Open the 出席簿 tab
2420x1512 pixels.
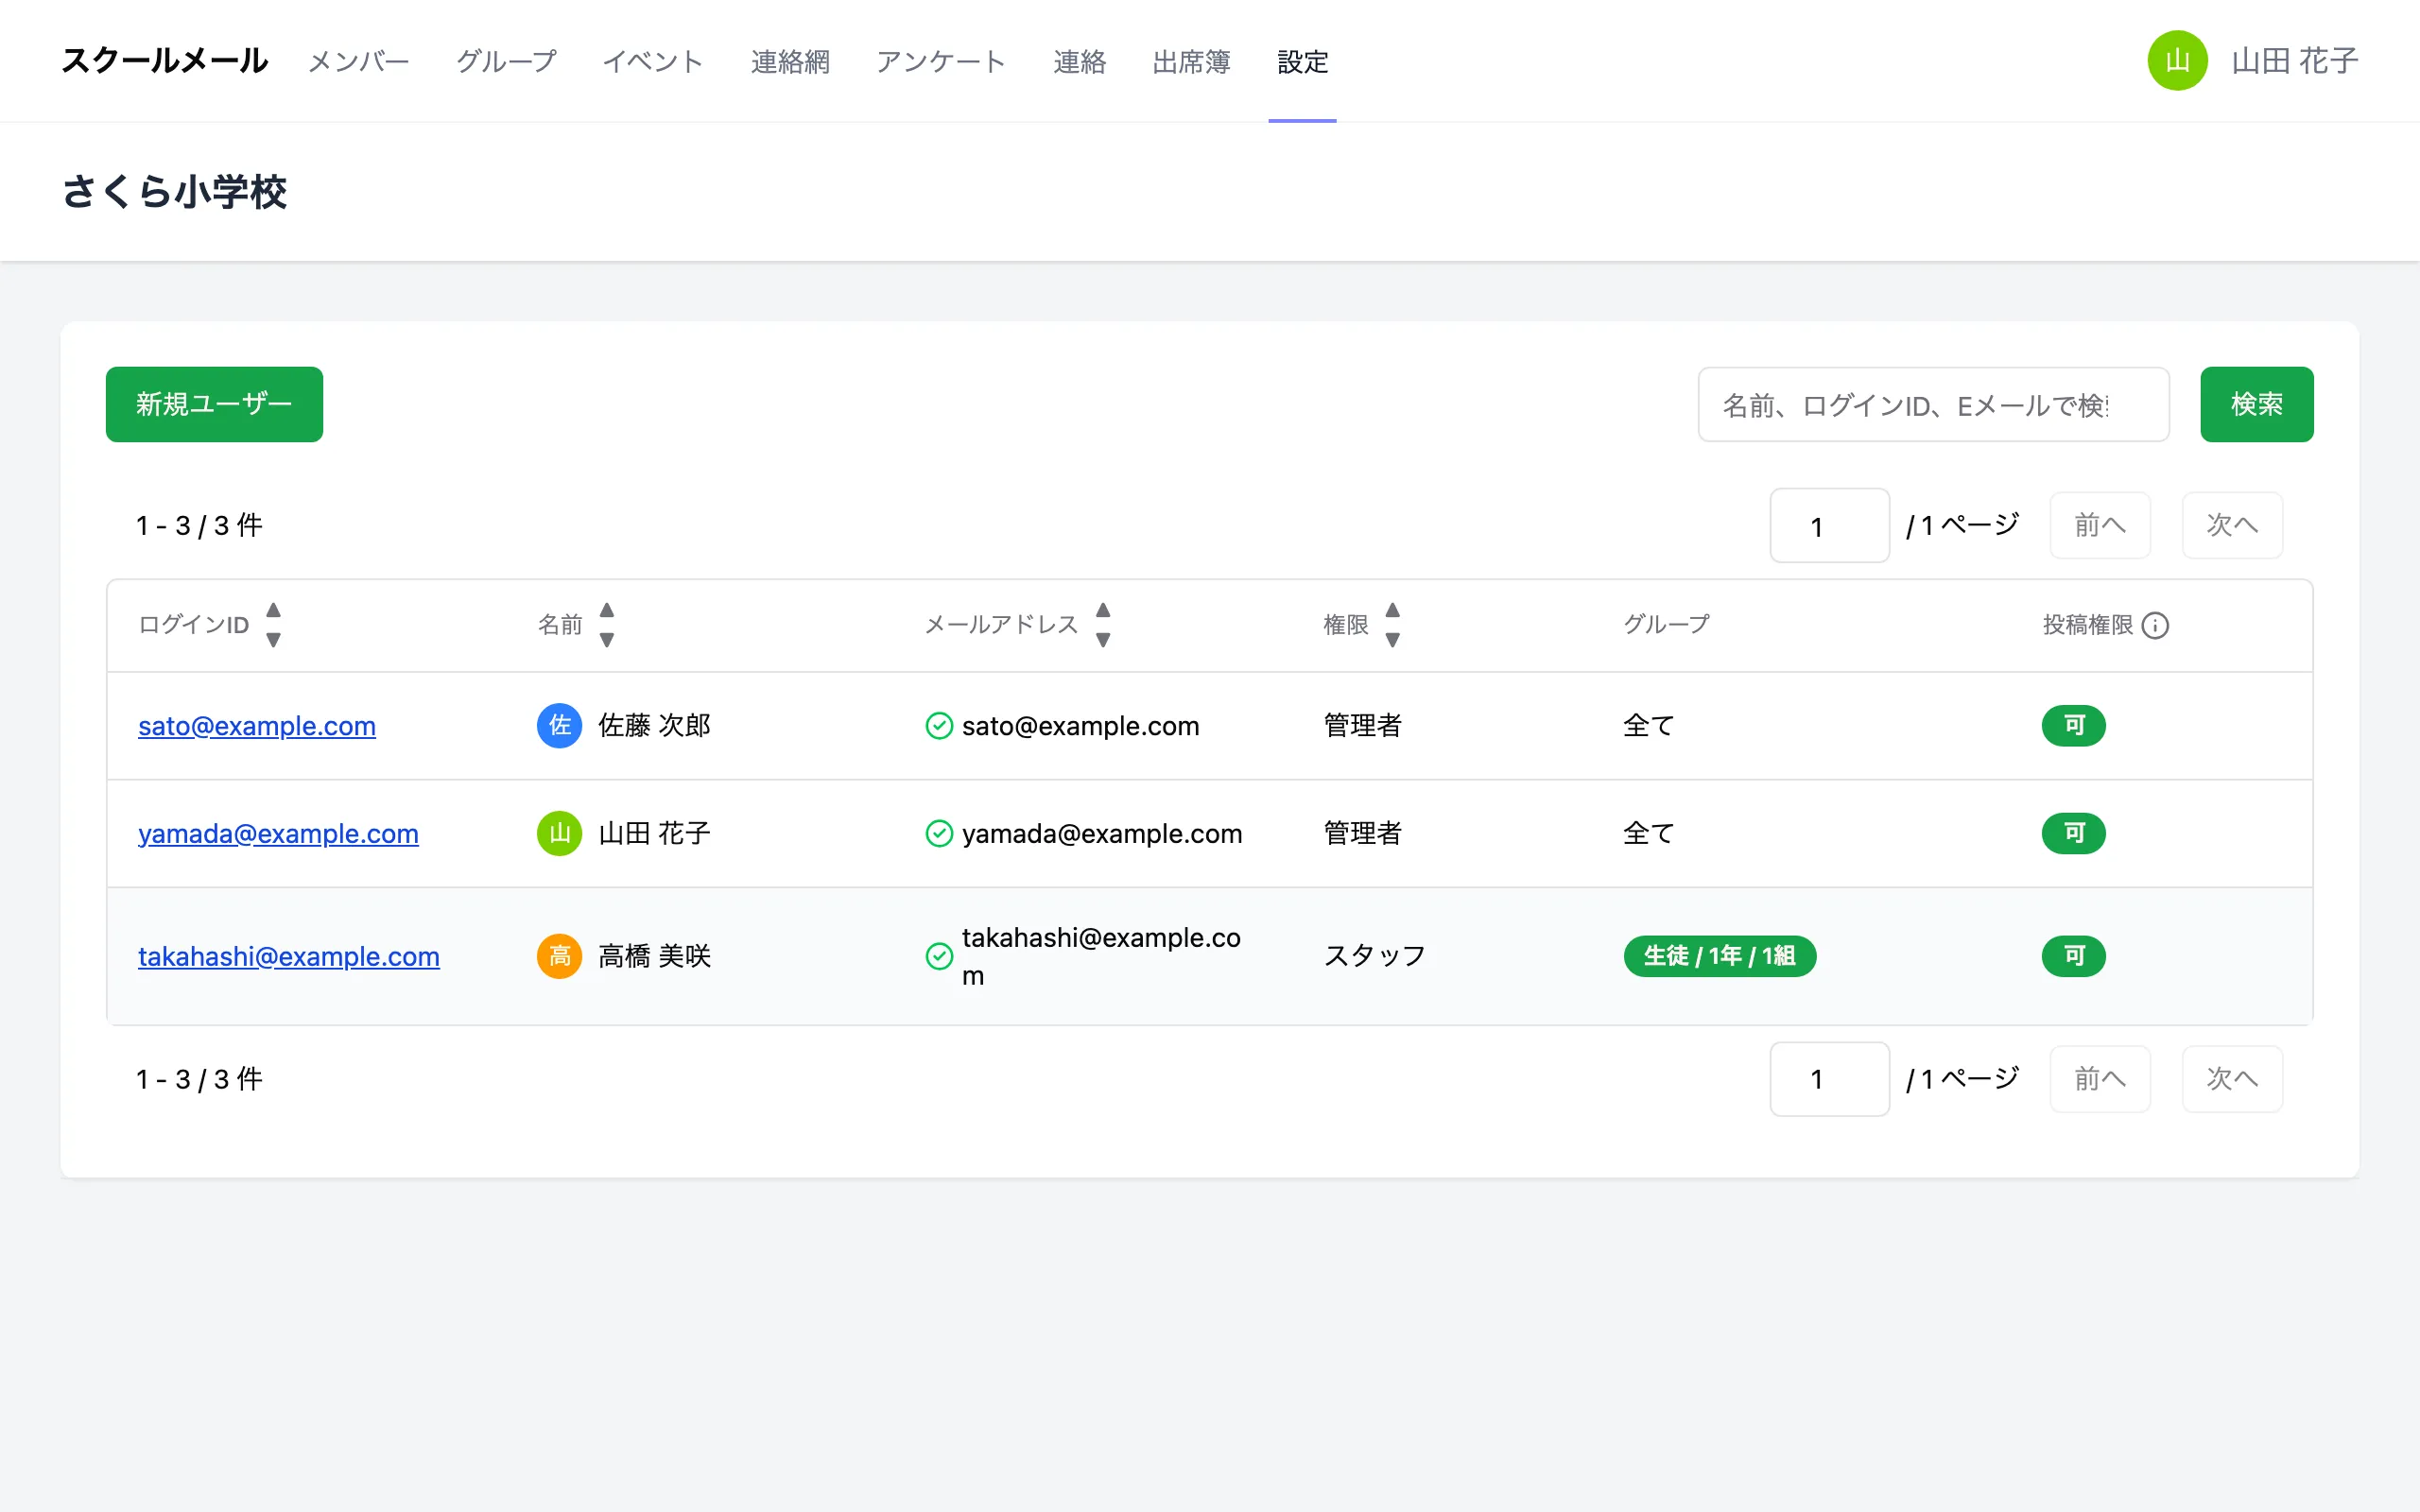(1191, 62)
